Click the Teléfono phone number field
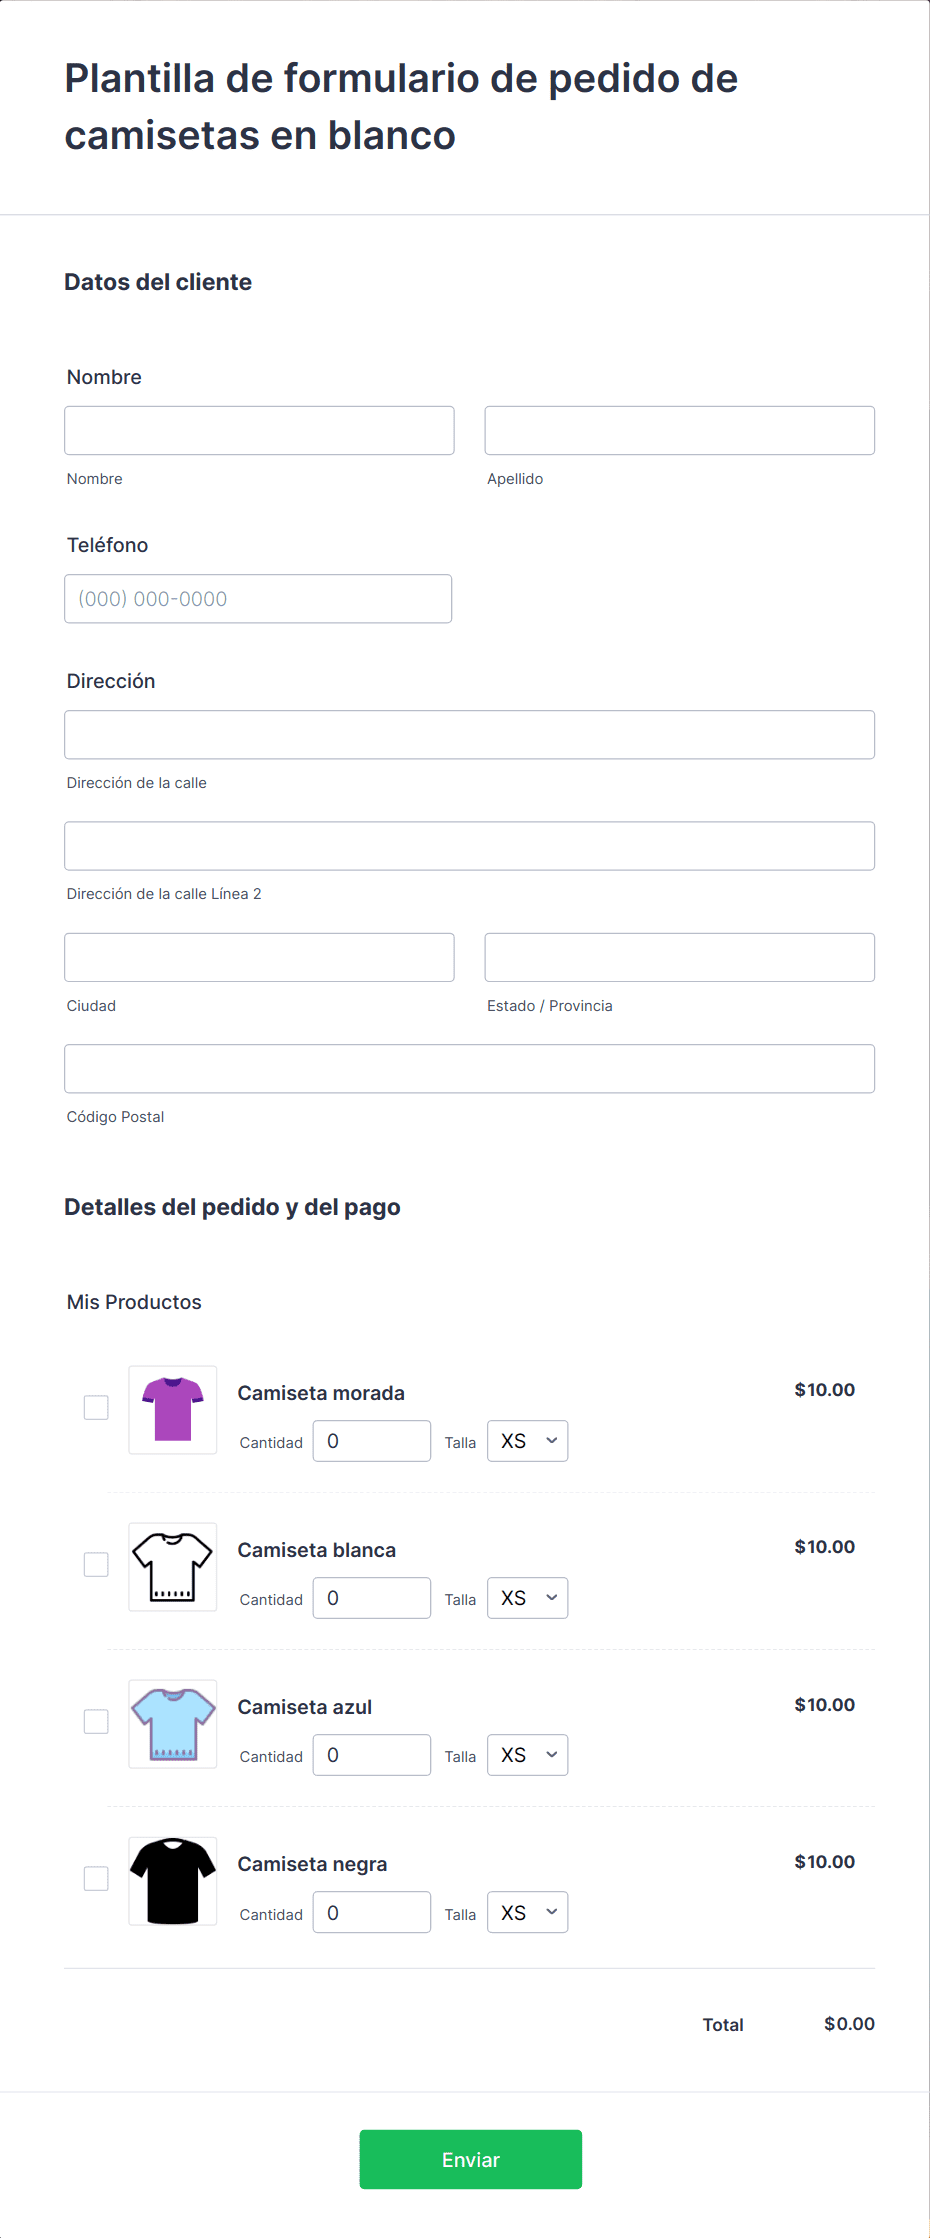 pyautogui.click(x=258, y=598)
